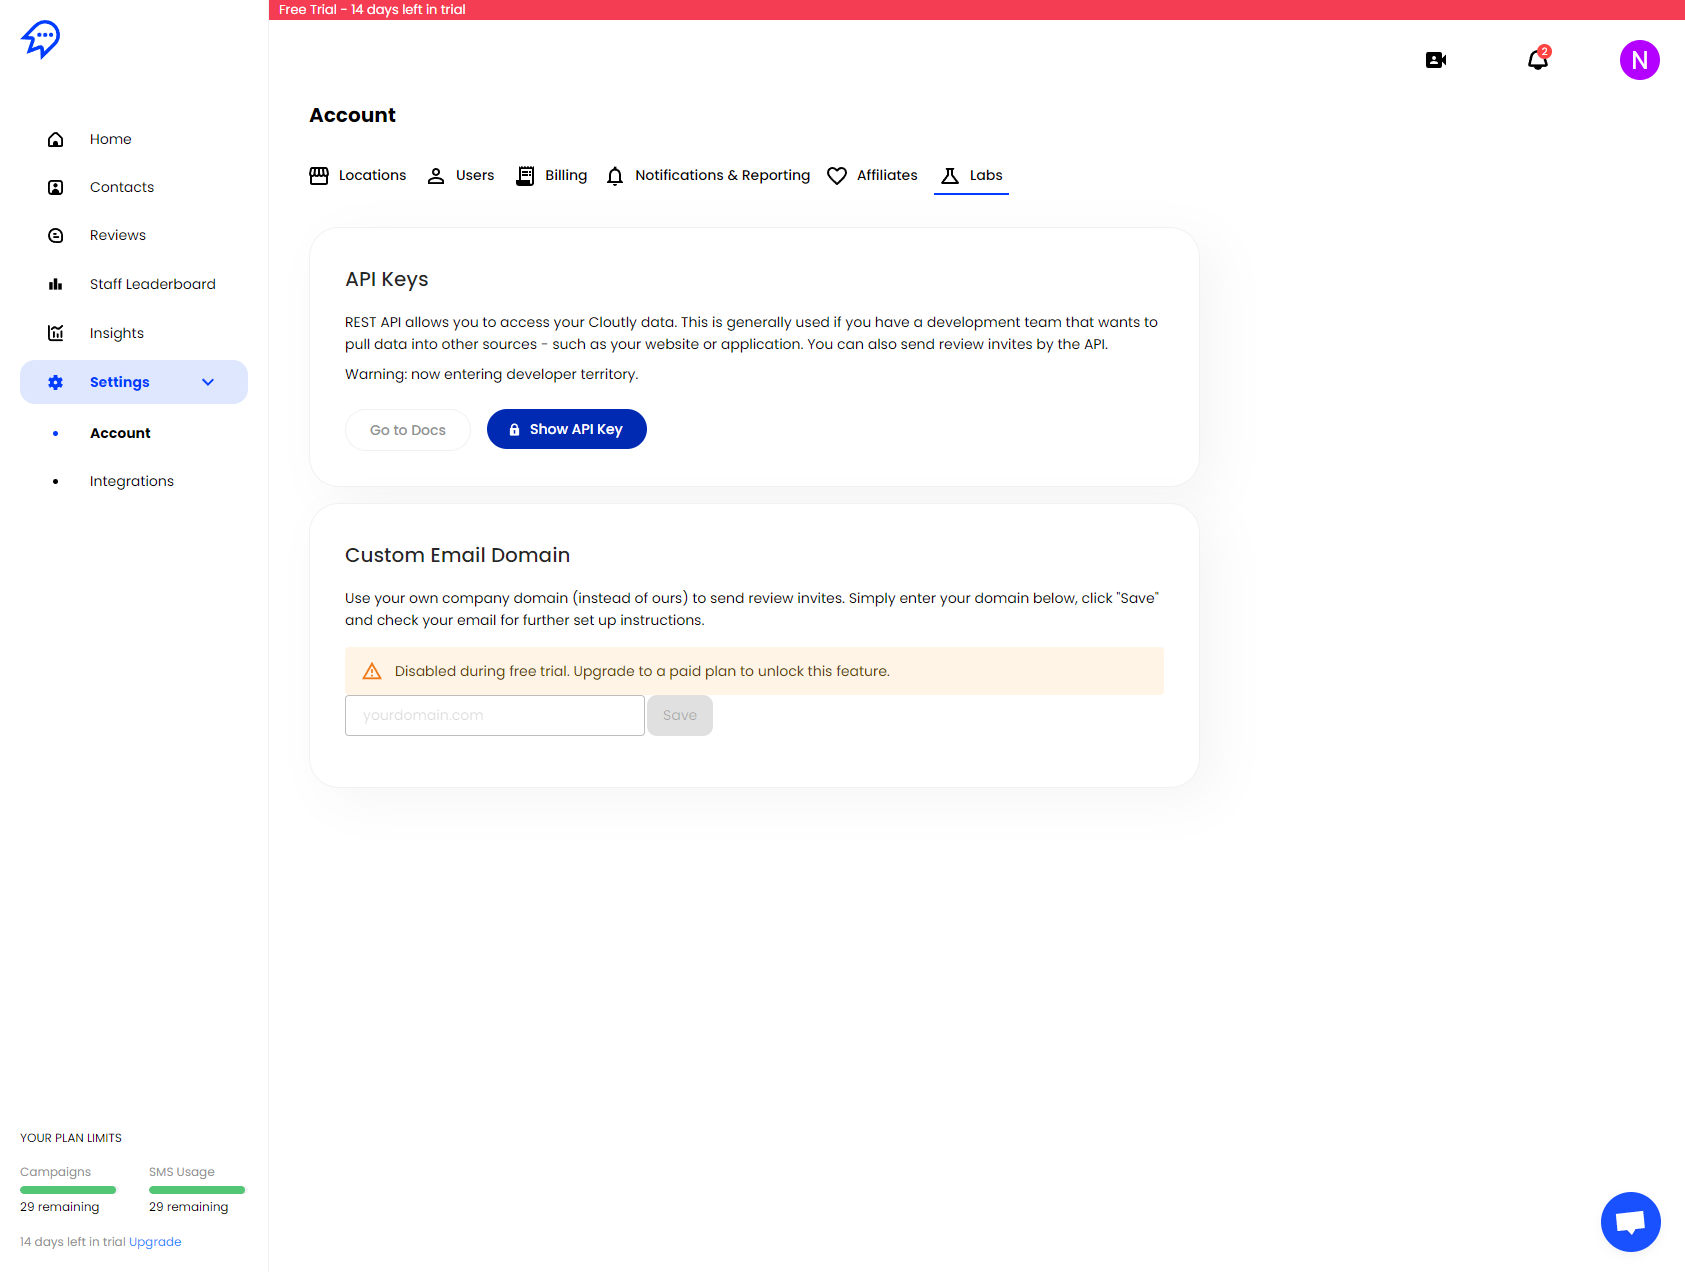The height and width of the screenshot is (1272, 1685).
Task: Switch to the Users tab
Action: click(461, 175)
